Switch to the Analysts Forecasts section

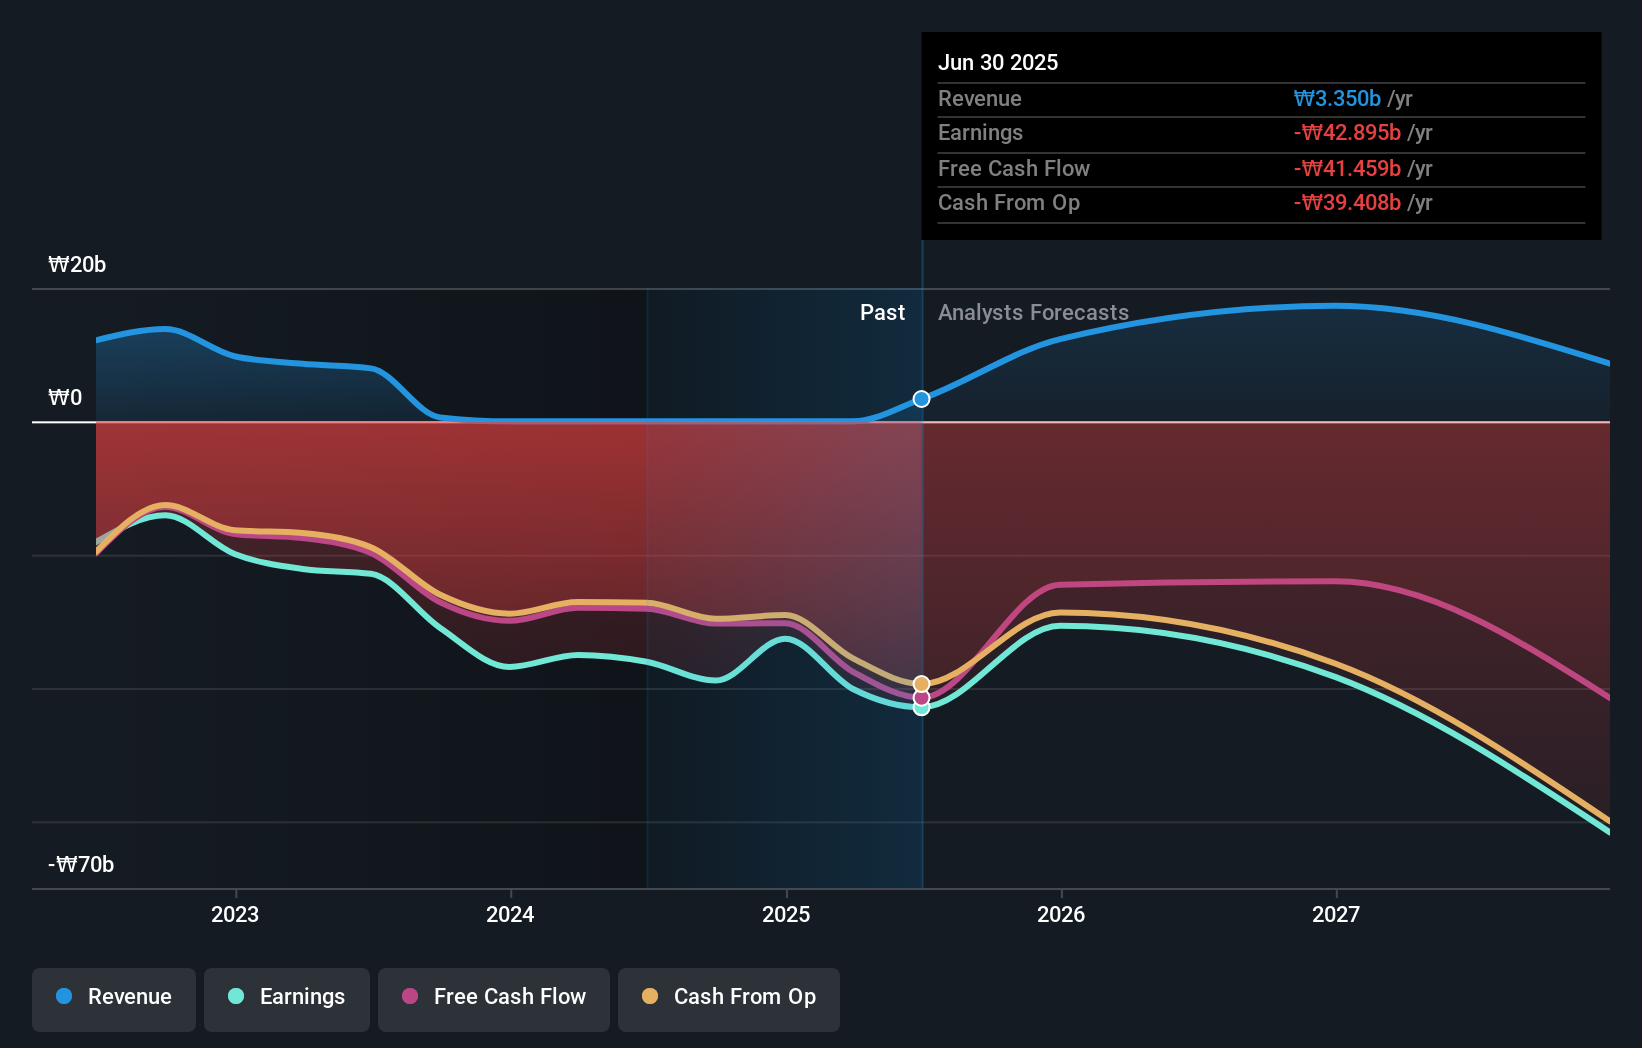tap(1033, 312)
